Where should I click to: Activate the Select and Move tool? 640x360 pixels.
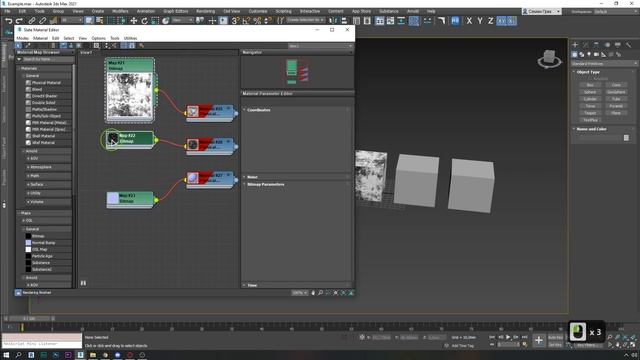(134, 21)
